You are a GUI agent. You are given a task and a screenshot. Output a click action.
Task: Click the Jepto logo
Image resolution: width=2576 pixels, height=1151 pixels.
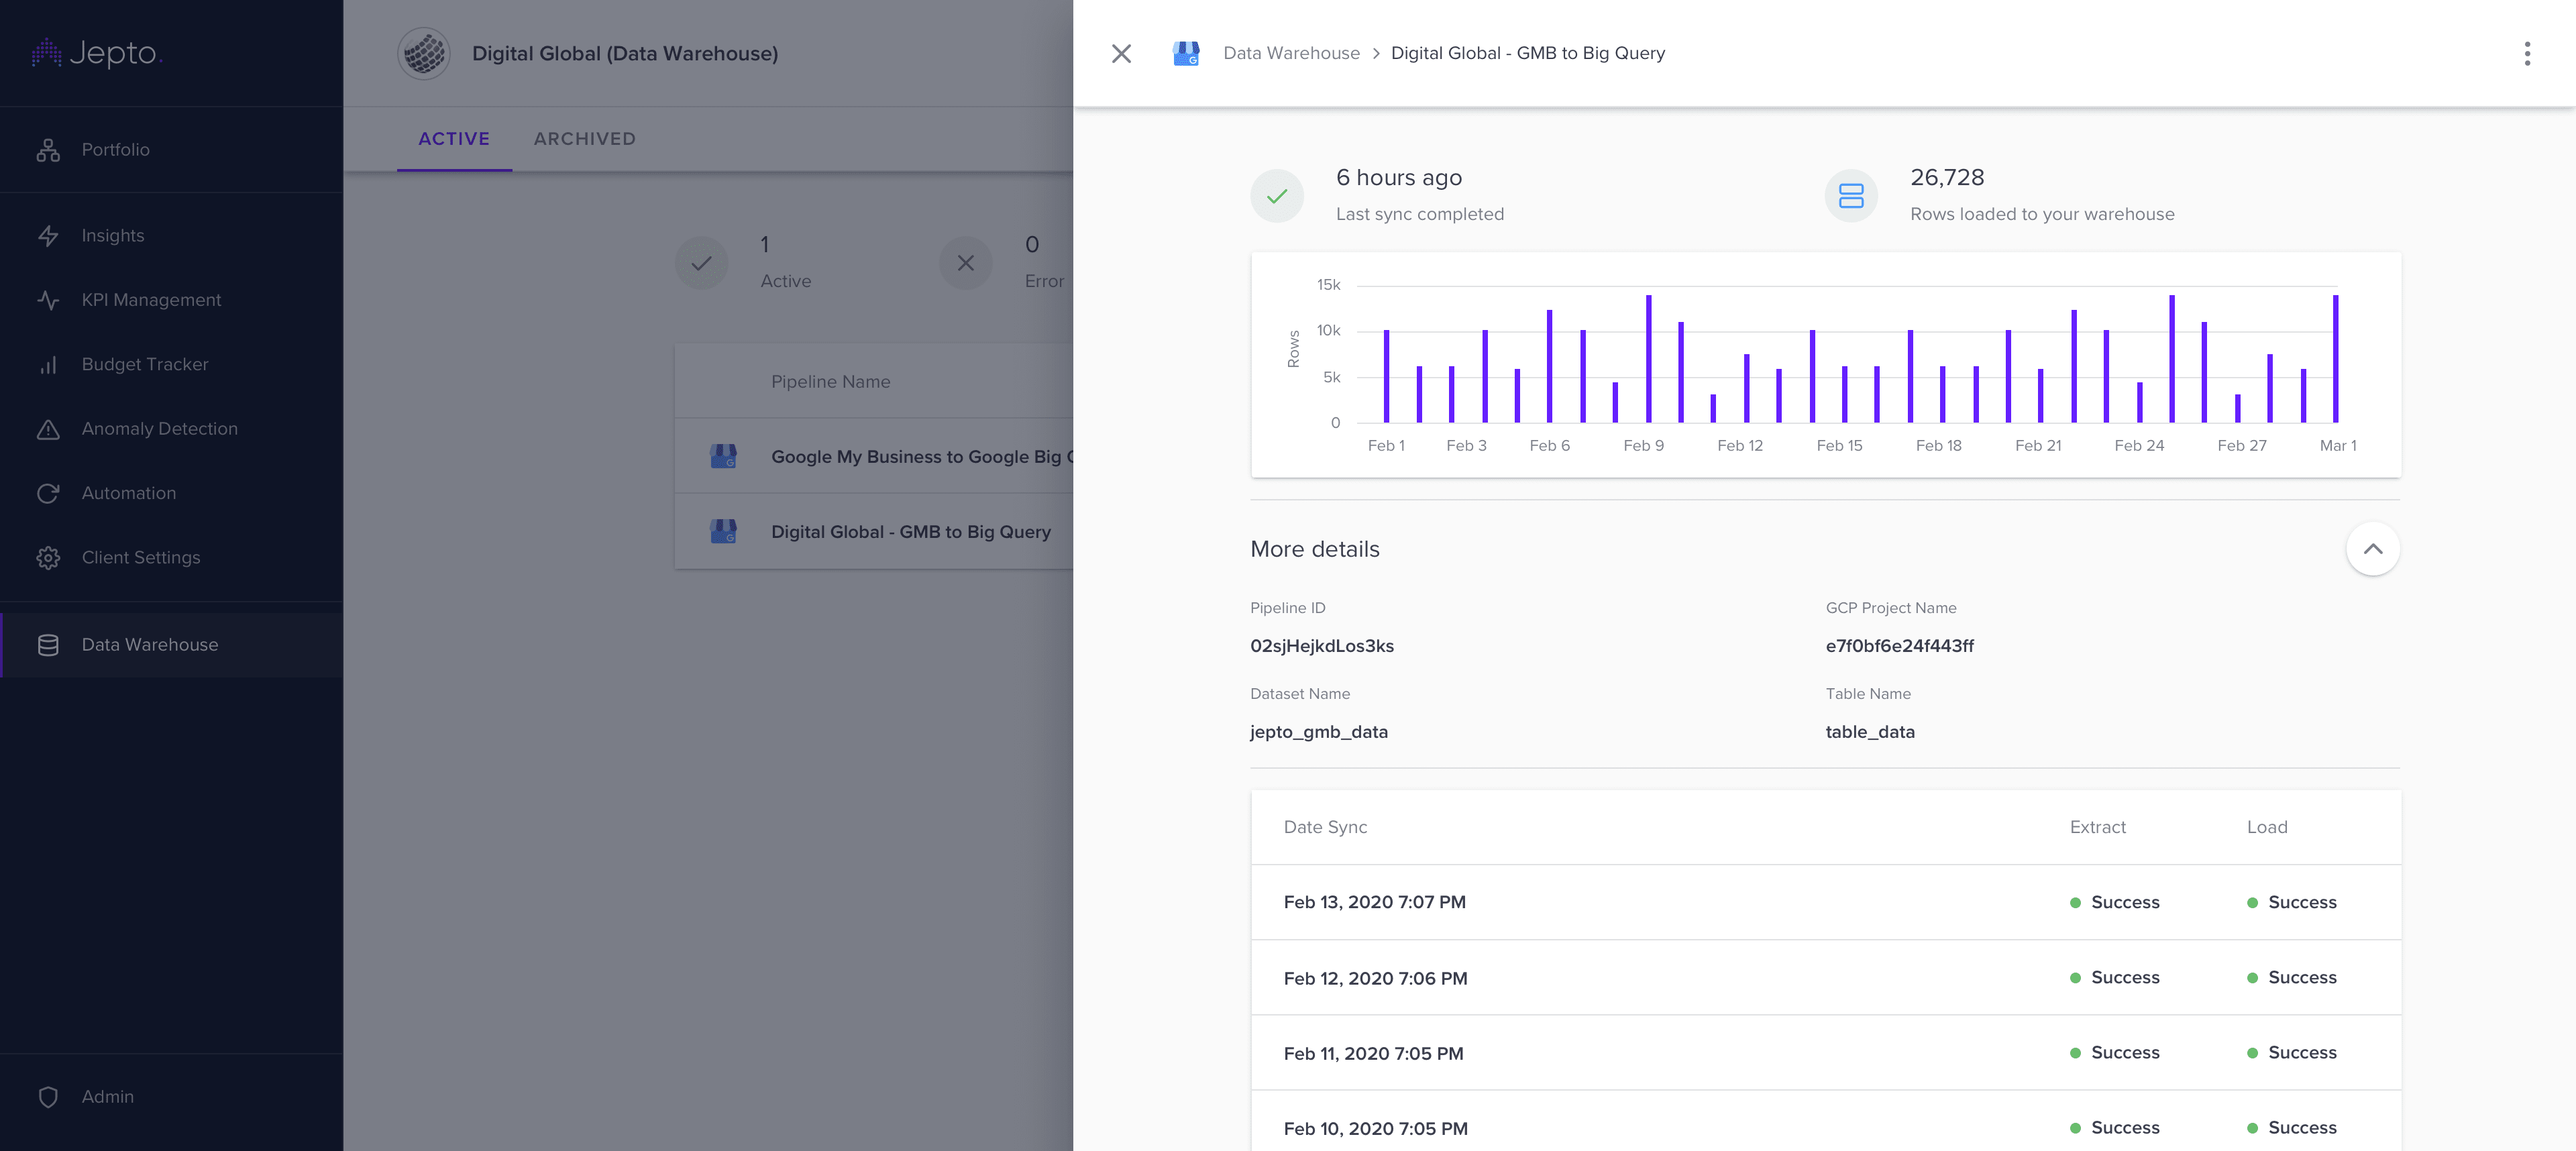(96, 53)
